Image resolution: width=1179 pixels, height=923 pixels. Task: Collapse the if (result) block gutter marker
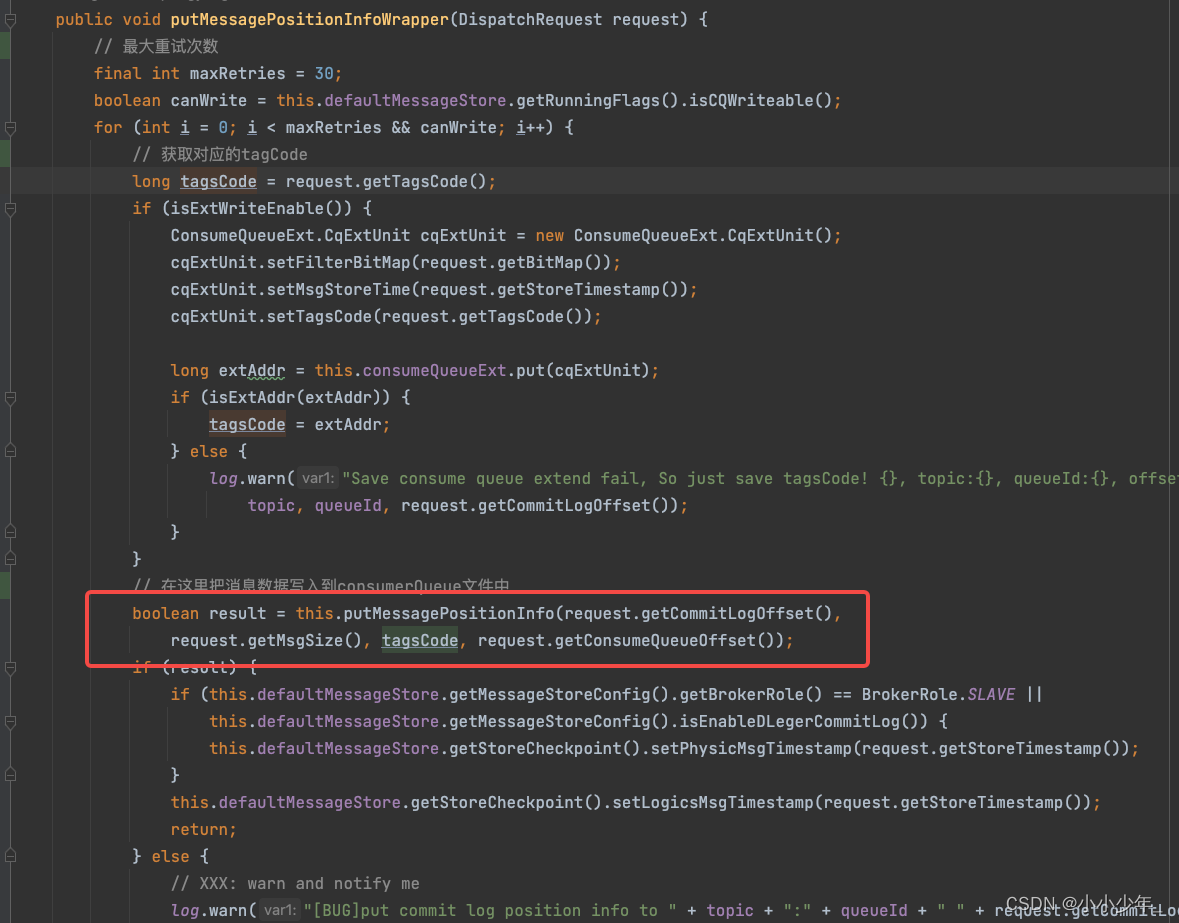(x=11, y=667)
